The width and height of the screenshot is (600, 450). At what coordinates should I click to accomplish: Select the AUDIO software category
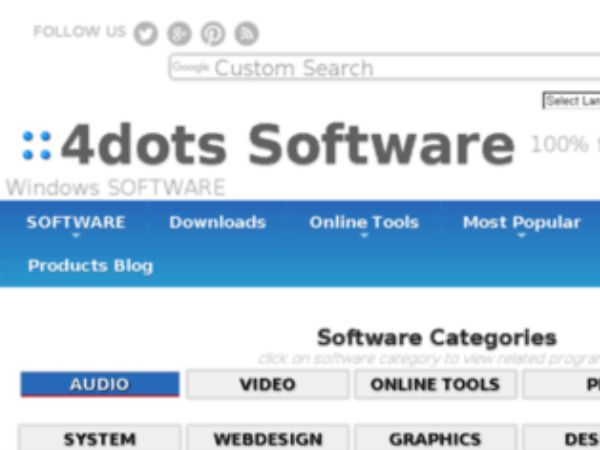[x=99, y=384]
